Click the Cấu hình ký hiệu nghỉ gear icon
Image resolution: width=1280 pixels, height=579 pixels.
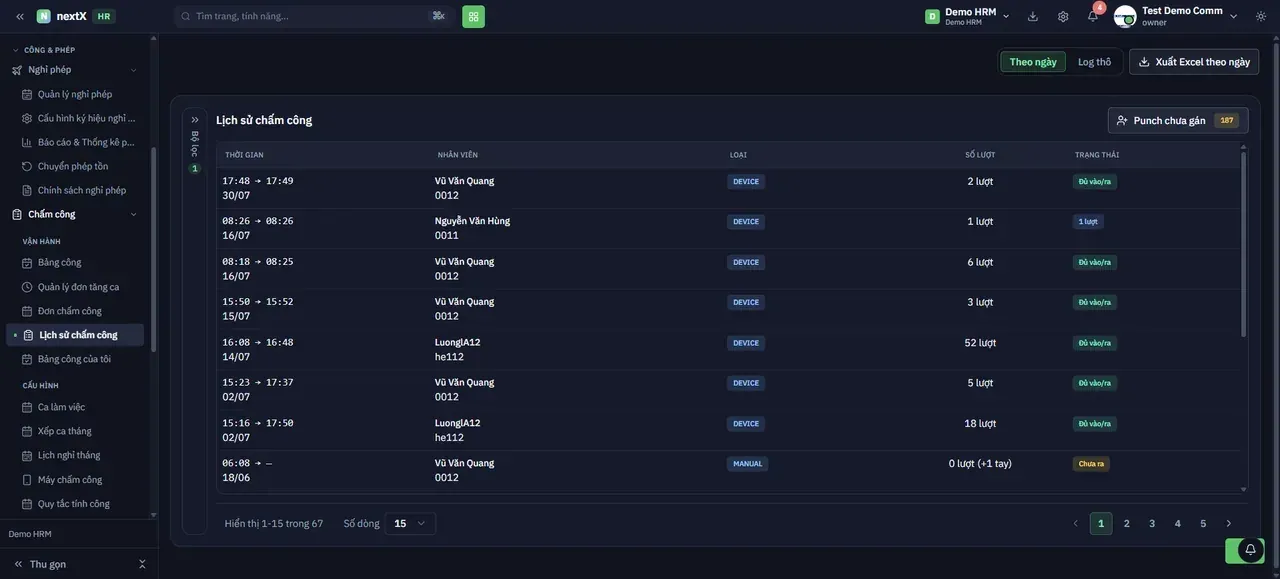(x=27, y=118)
